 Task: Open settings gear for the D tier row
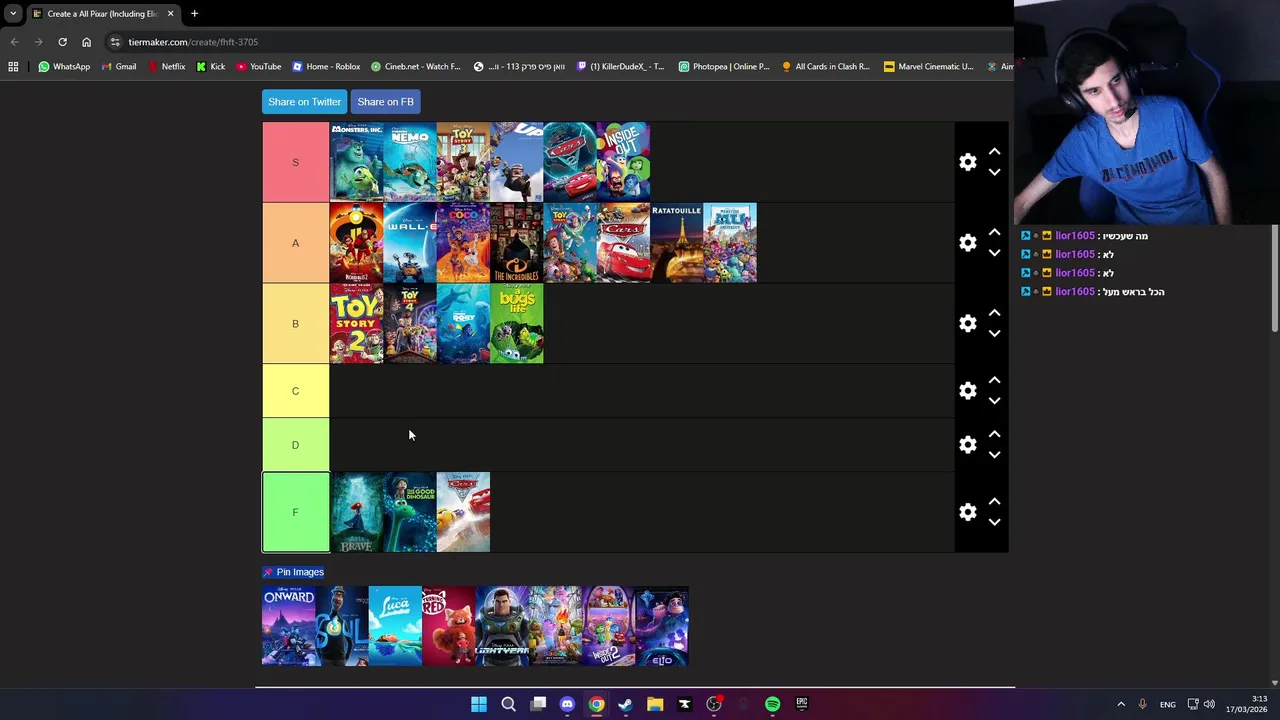(x=967, y=445)
